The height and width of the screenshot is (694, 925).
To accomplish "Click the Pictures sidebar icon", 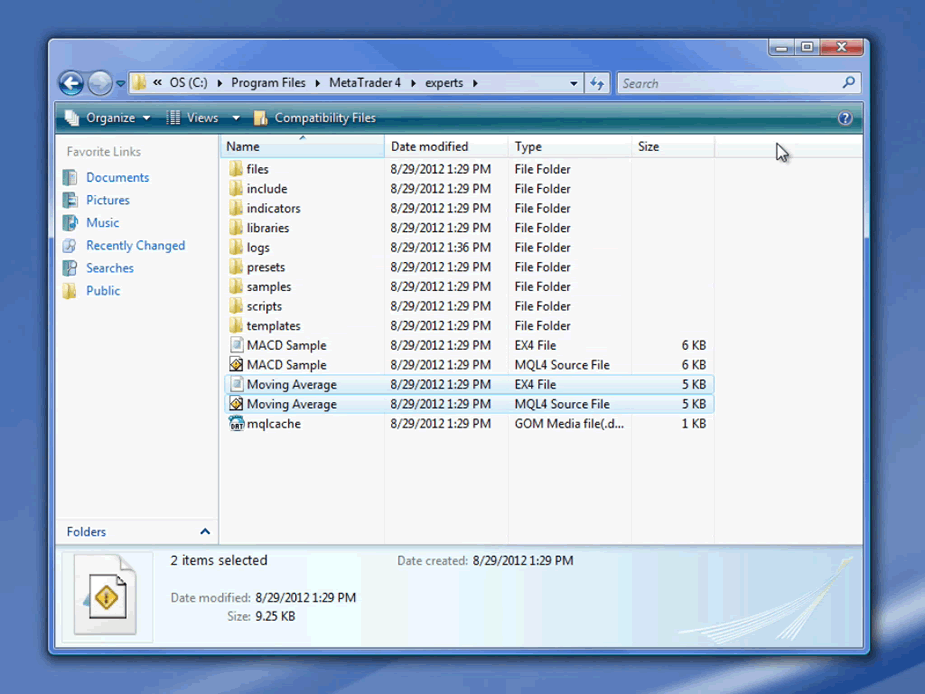I will 70,200.
